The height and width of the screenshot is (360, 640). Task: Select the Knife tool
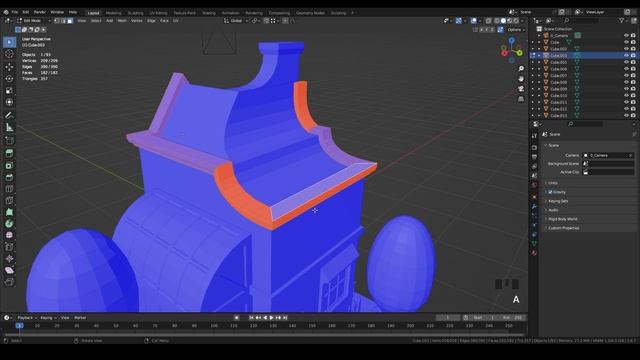pyautogui.click(x=9, y=200)
